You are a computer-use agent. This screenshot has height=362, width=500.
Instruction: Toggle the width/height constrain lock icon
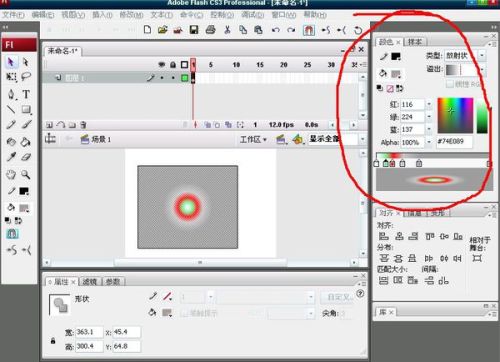[53, 341]
